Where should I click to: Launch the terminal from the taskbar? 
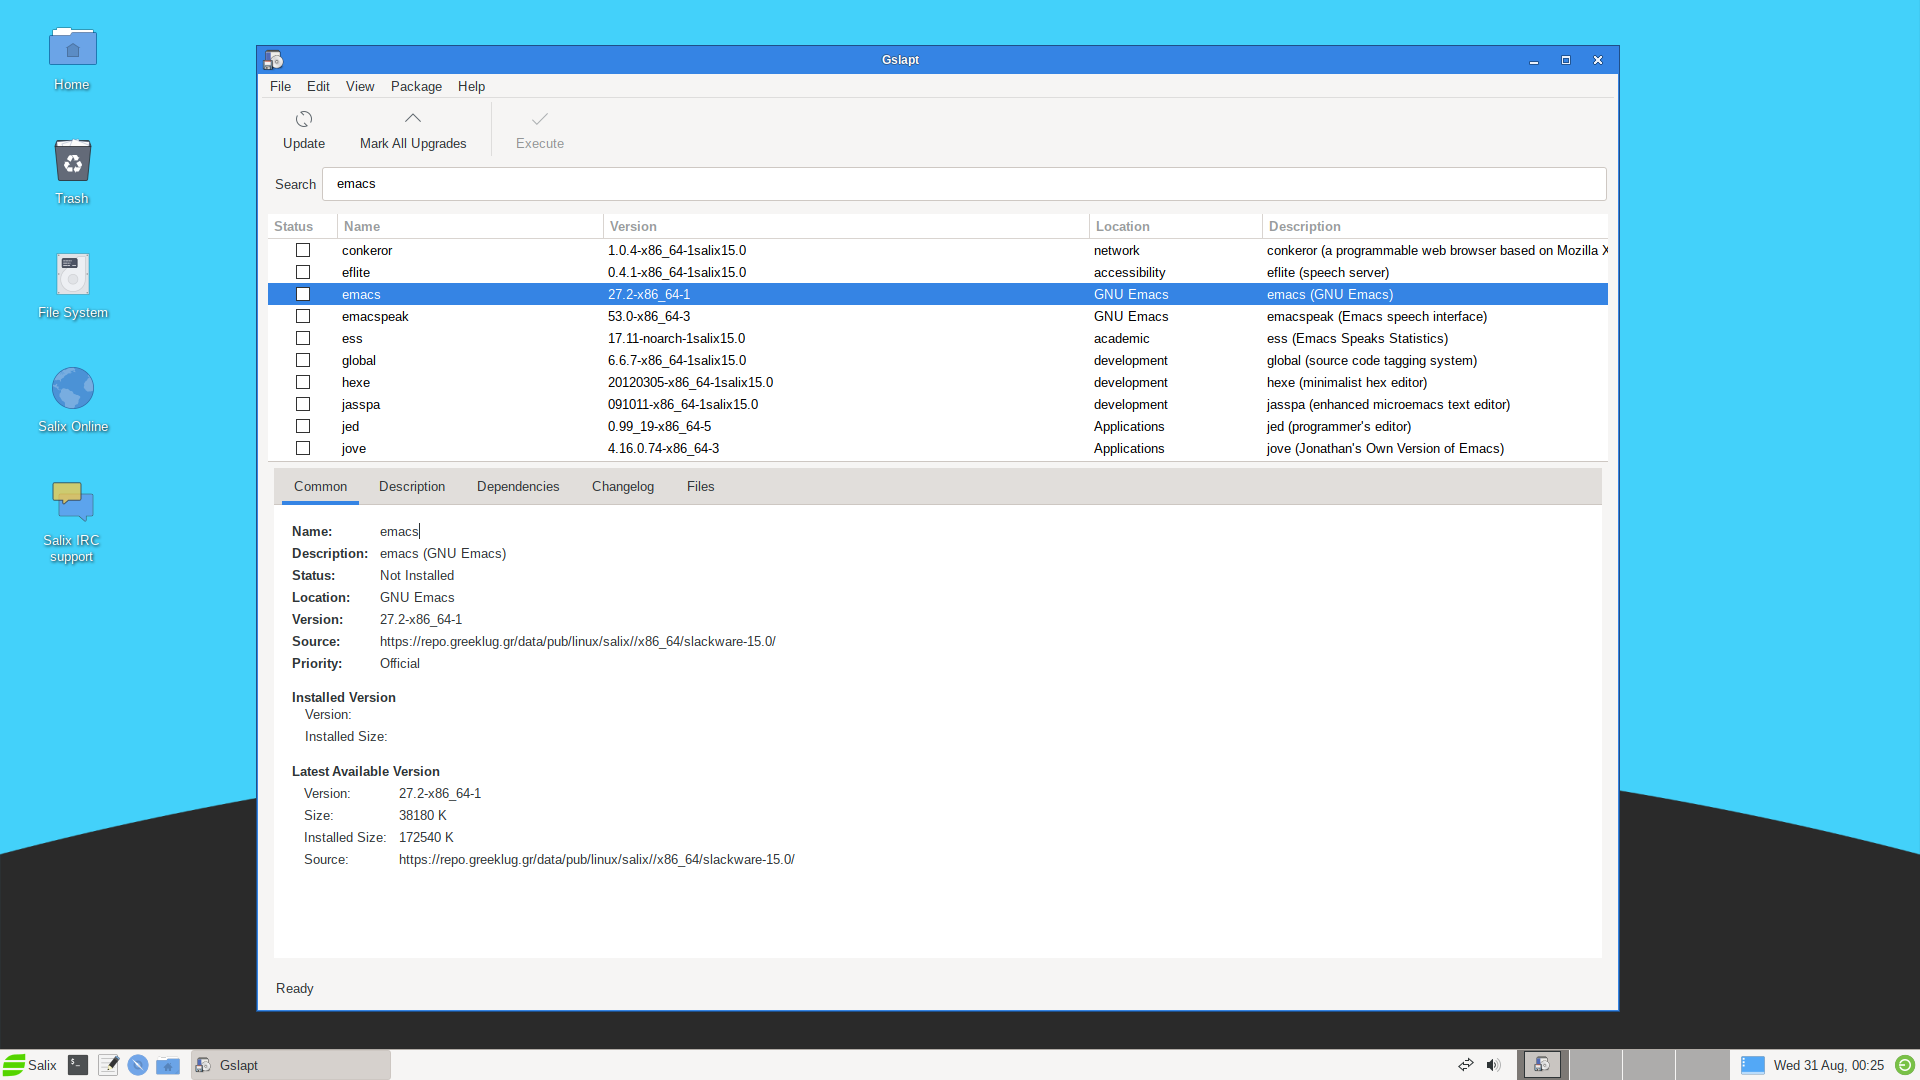(x=78, y=1065)
